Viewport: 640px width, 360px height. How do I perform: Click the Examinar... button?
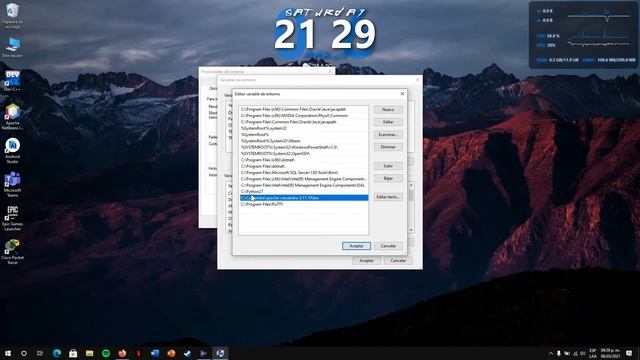pyautogui.click(x=388, y=134)
